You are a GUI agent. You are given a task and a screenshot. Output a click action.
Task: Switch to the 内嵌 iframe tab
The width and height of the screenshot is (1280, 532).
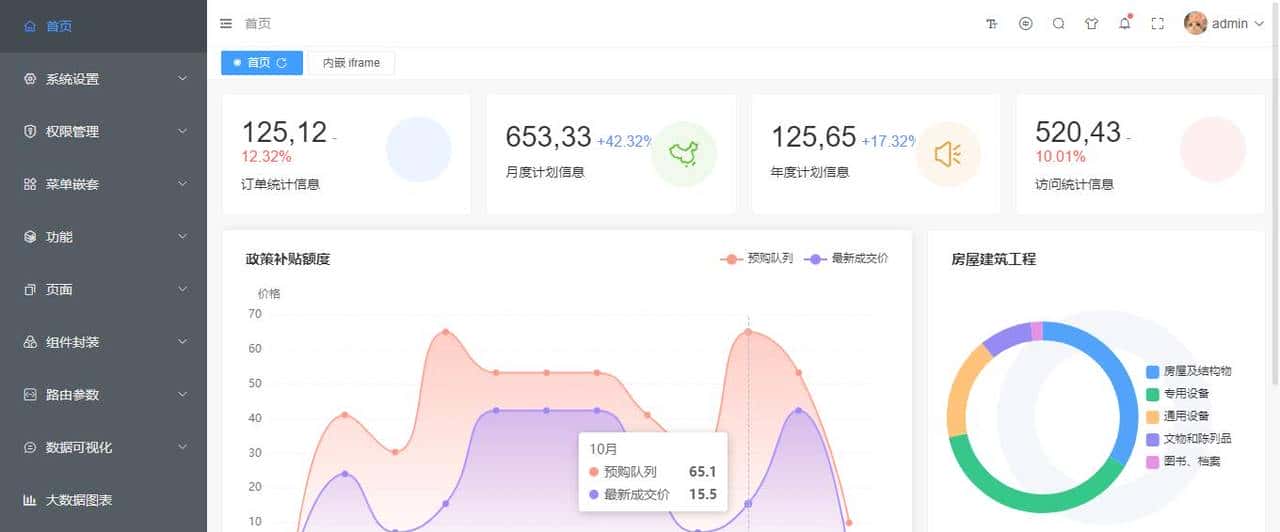coord(351,63)
